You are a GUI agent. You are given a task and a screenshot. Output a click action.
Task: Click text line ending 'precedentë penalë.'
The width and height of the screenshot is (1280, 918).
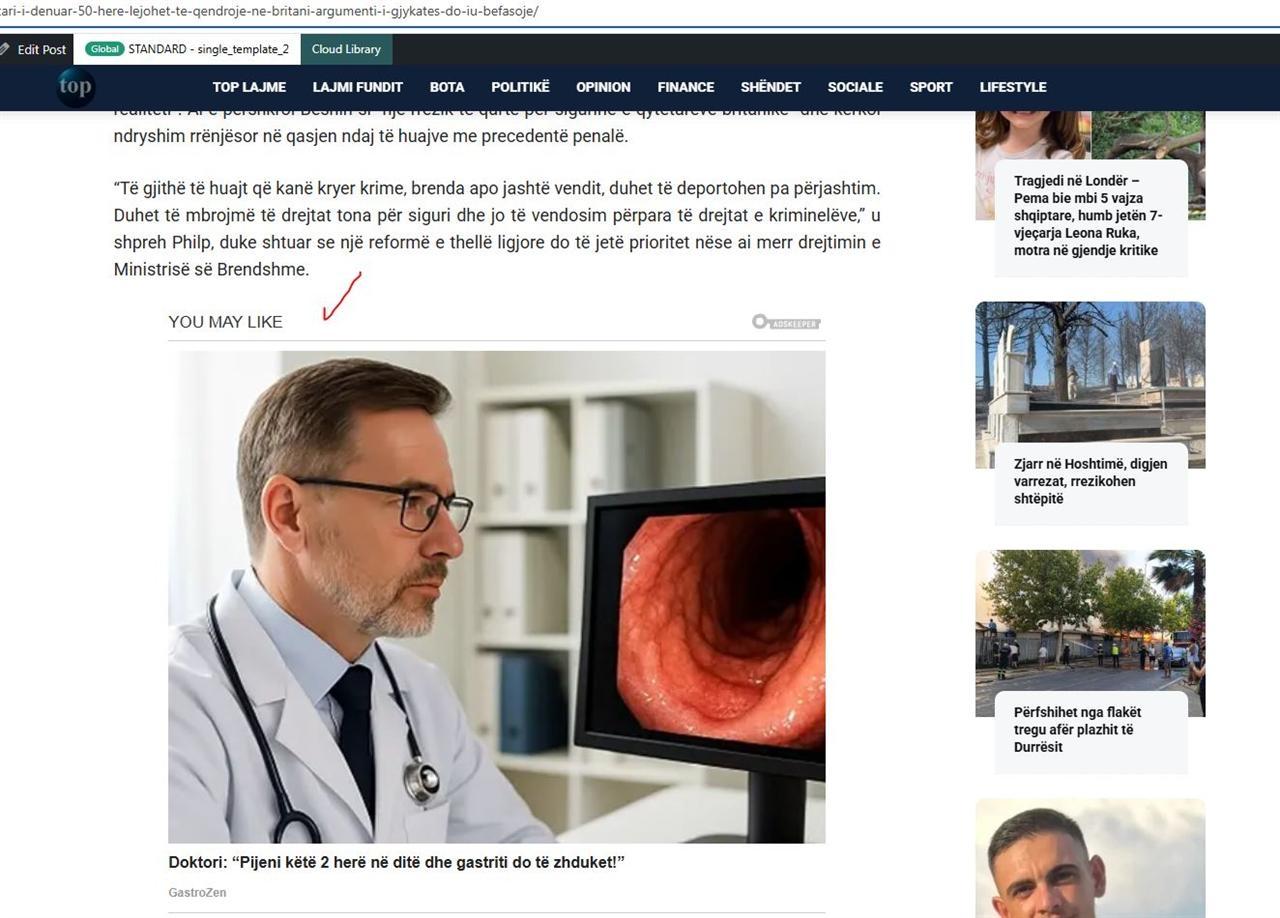(x=371, y=136)
